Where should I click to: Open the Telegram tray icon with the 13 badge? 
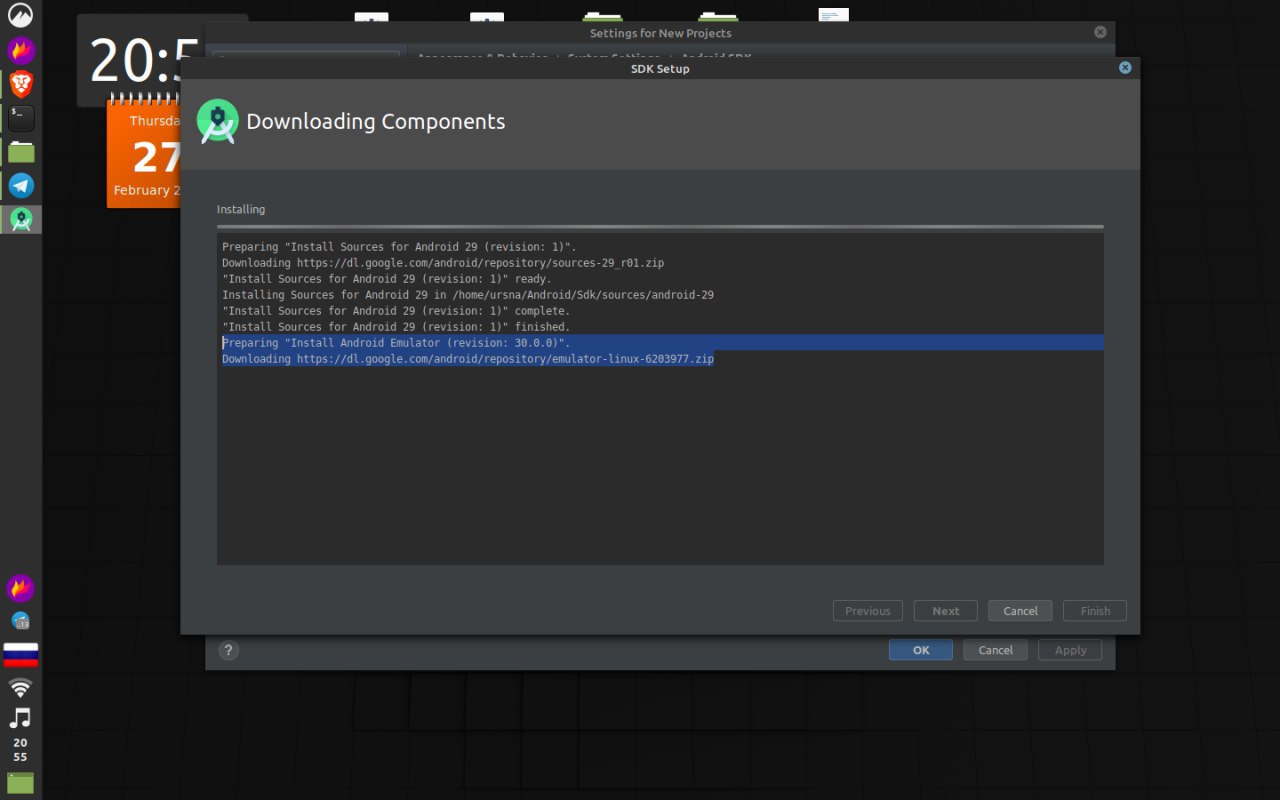click(x=20, y=621)
